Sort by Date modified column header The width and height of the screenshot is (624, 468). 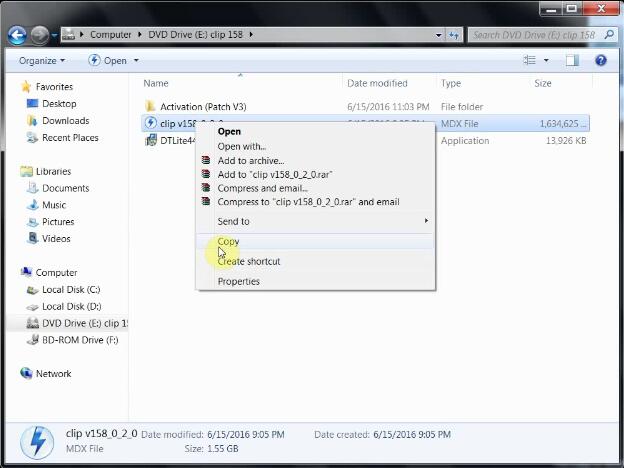click(377, 83)
